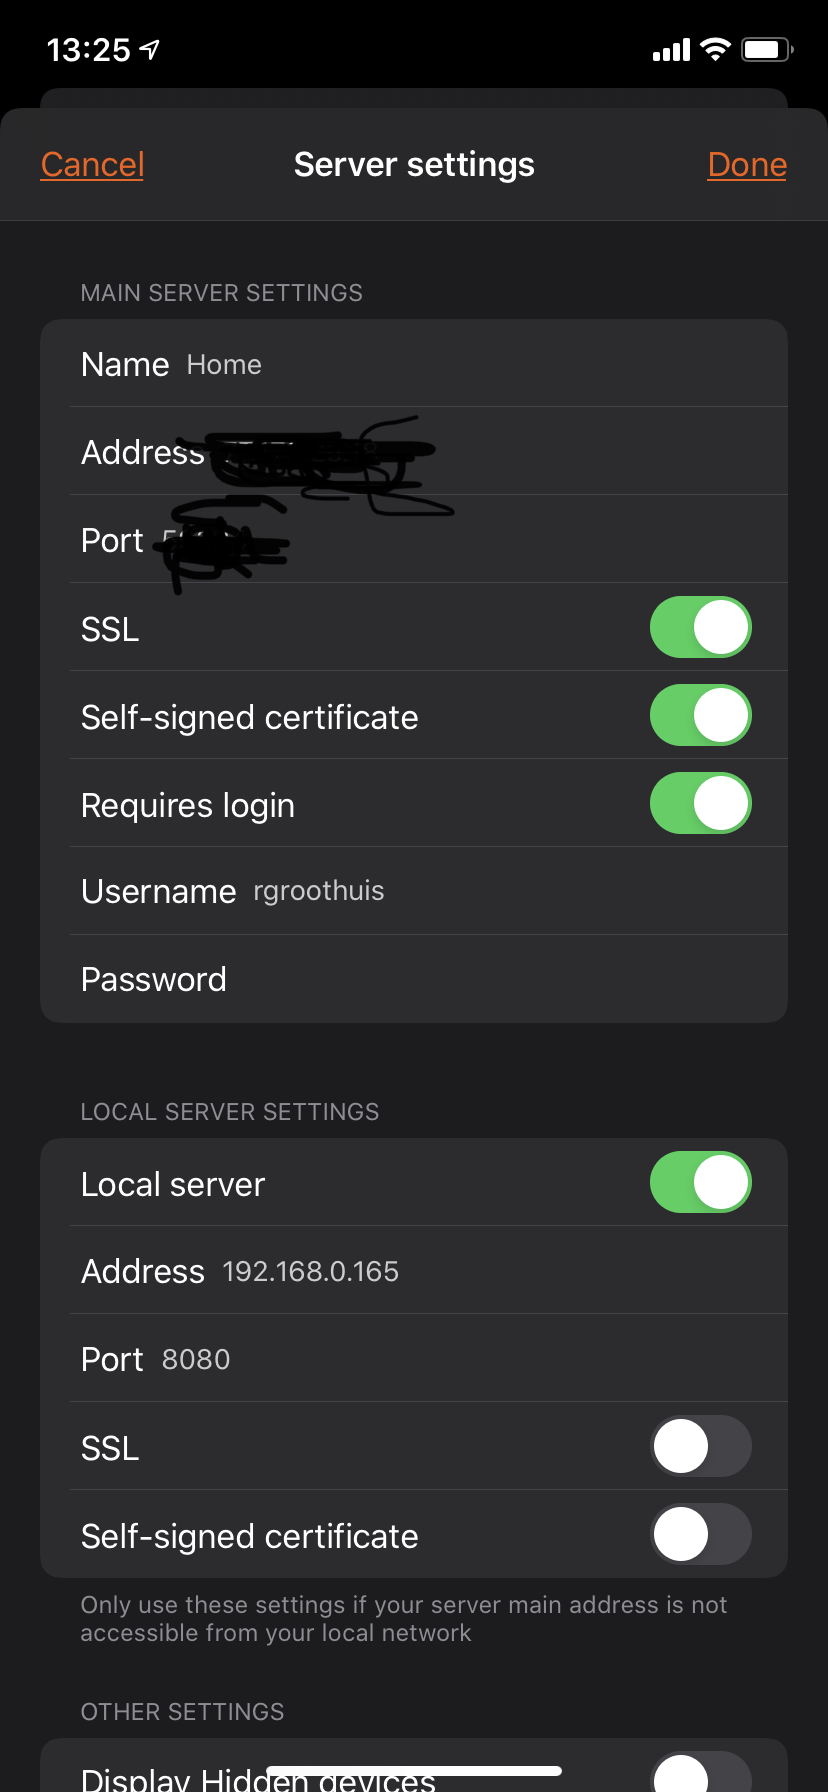Turn off main Self-signed certificate switch
This screenshot has height=1792, width=828.
click(x=701, y=716)
